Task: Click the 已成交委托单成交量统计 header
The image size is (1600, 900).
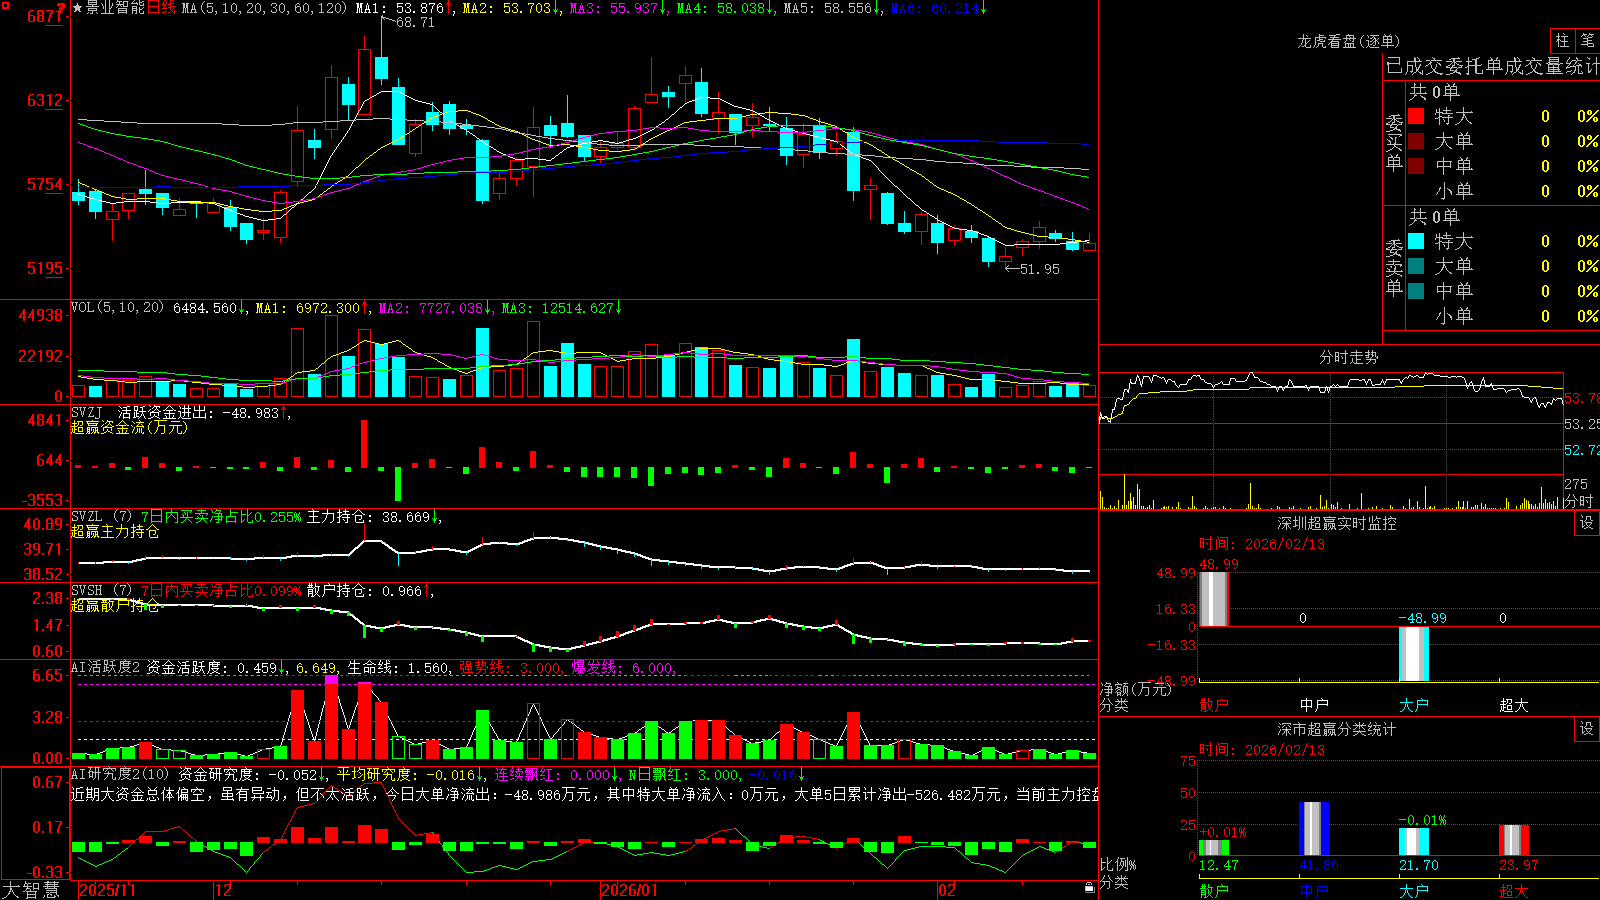Action: [x=1492, y=66]
